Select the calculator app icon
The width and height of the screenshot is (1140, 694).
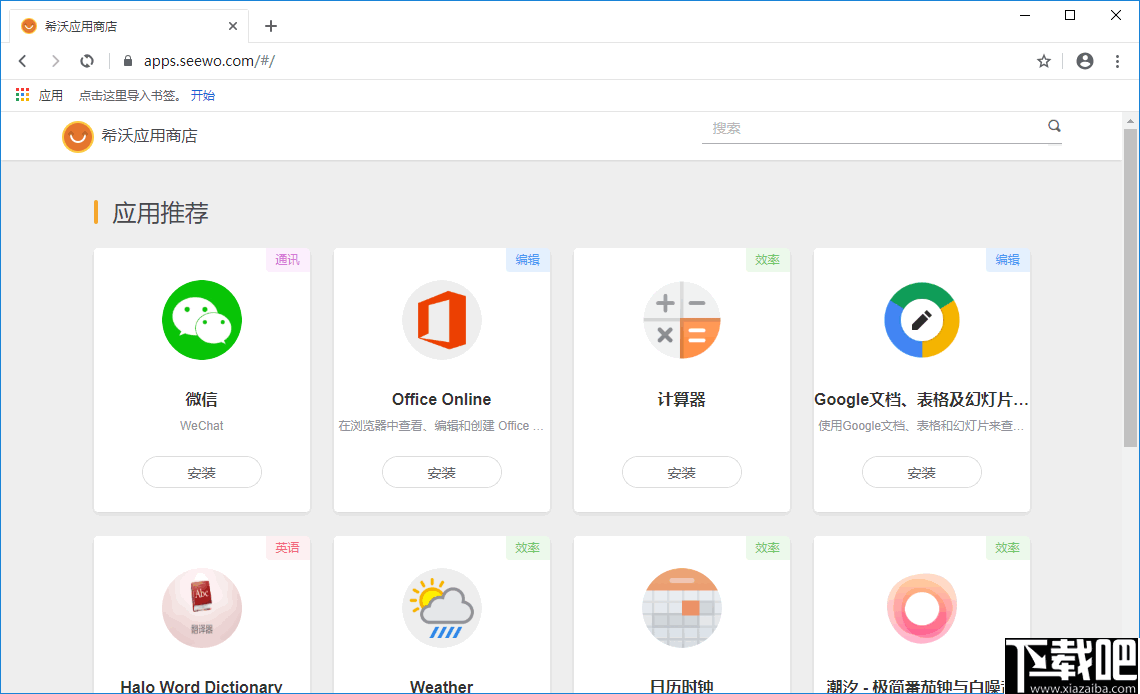(681, 320)
